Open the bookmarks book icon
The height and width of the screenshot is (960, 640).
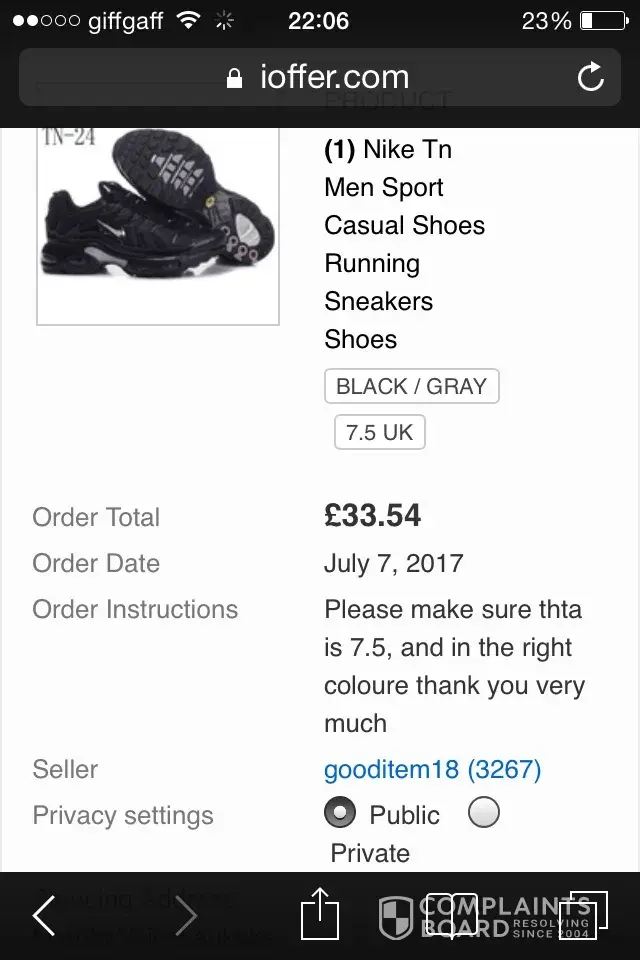click(x=452, y=915)
